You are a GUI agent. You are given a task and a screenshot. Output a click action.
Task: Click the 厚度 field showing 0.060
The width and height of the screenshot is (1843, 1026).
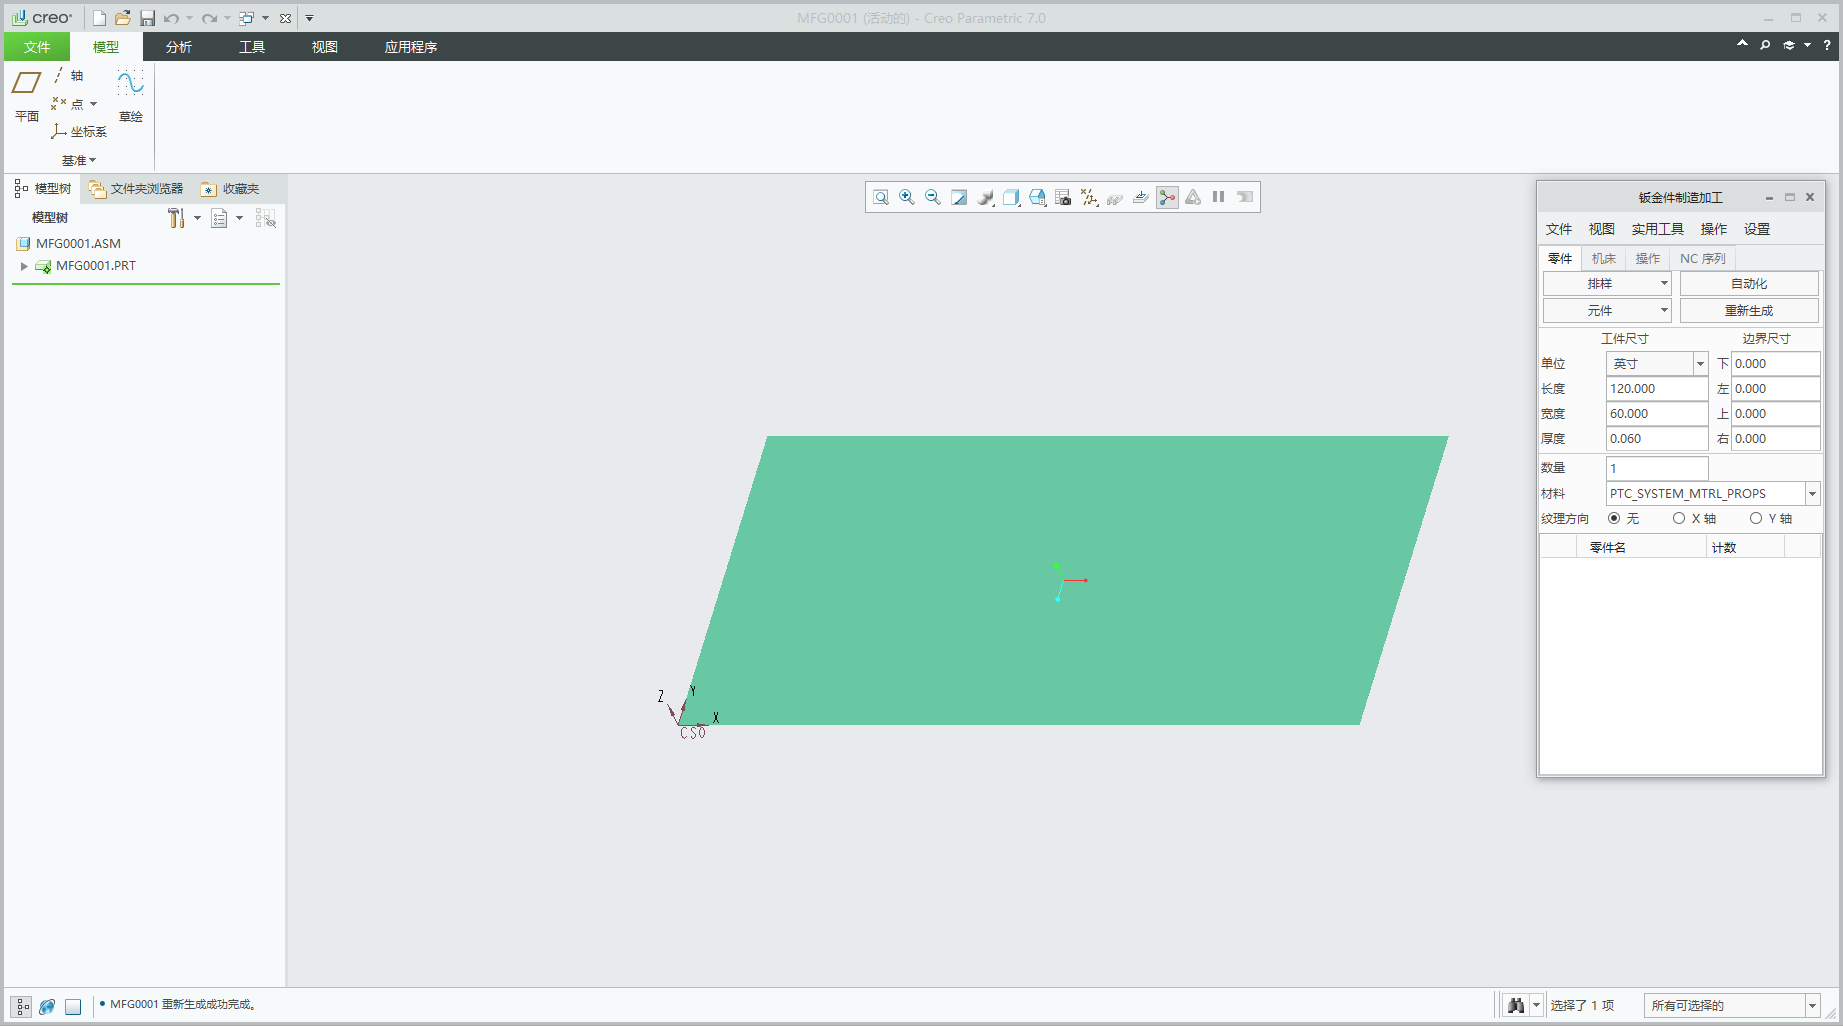pyautogui.click(x=1657, y=439)
